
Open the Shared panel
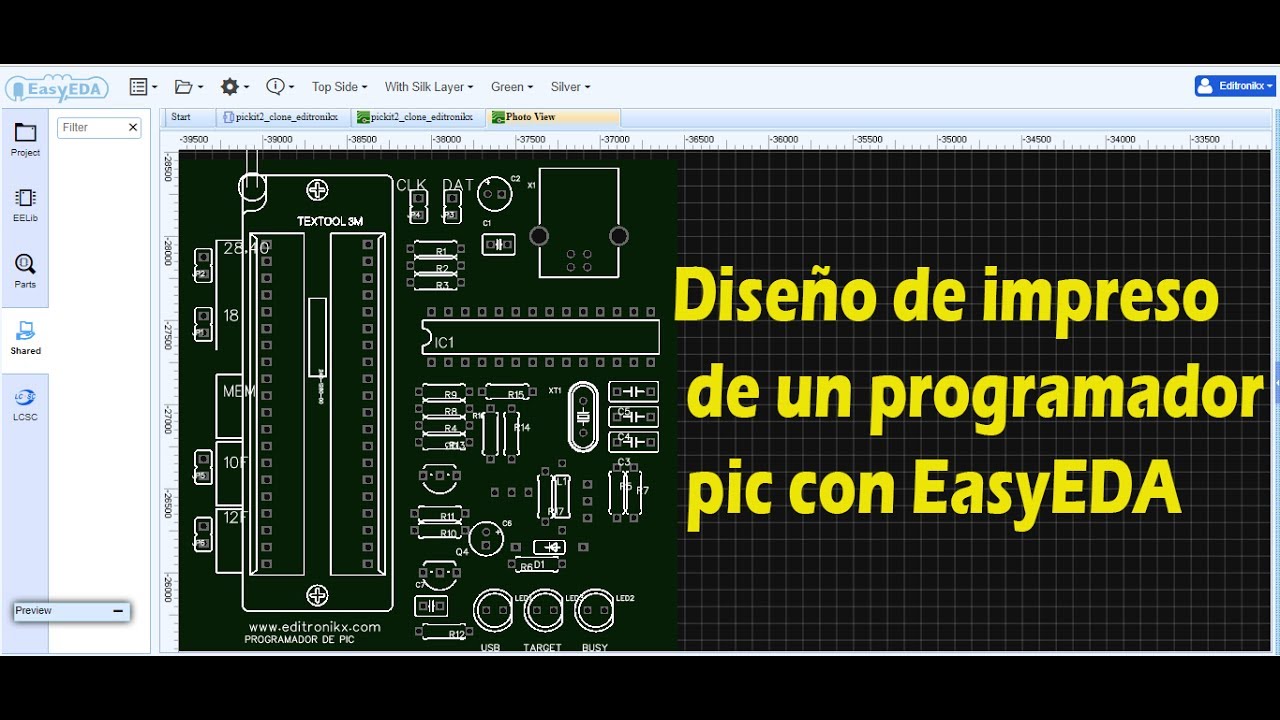point(25,338)
